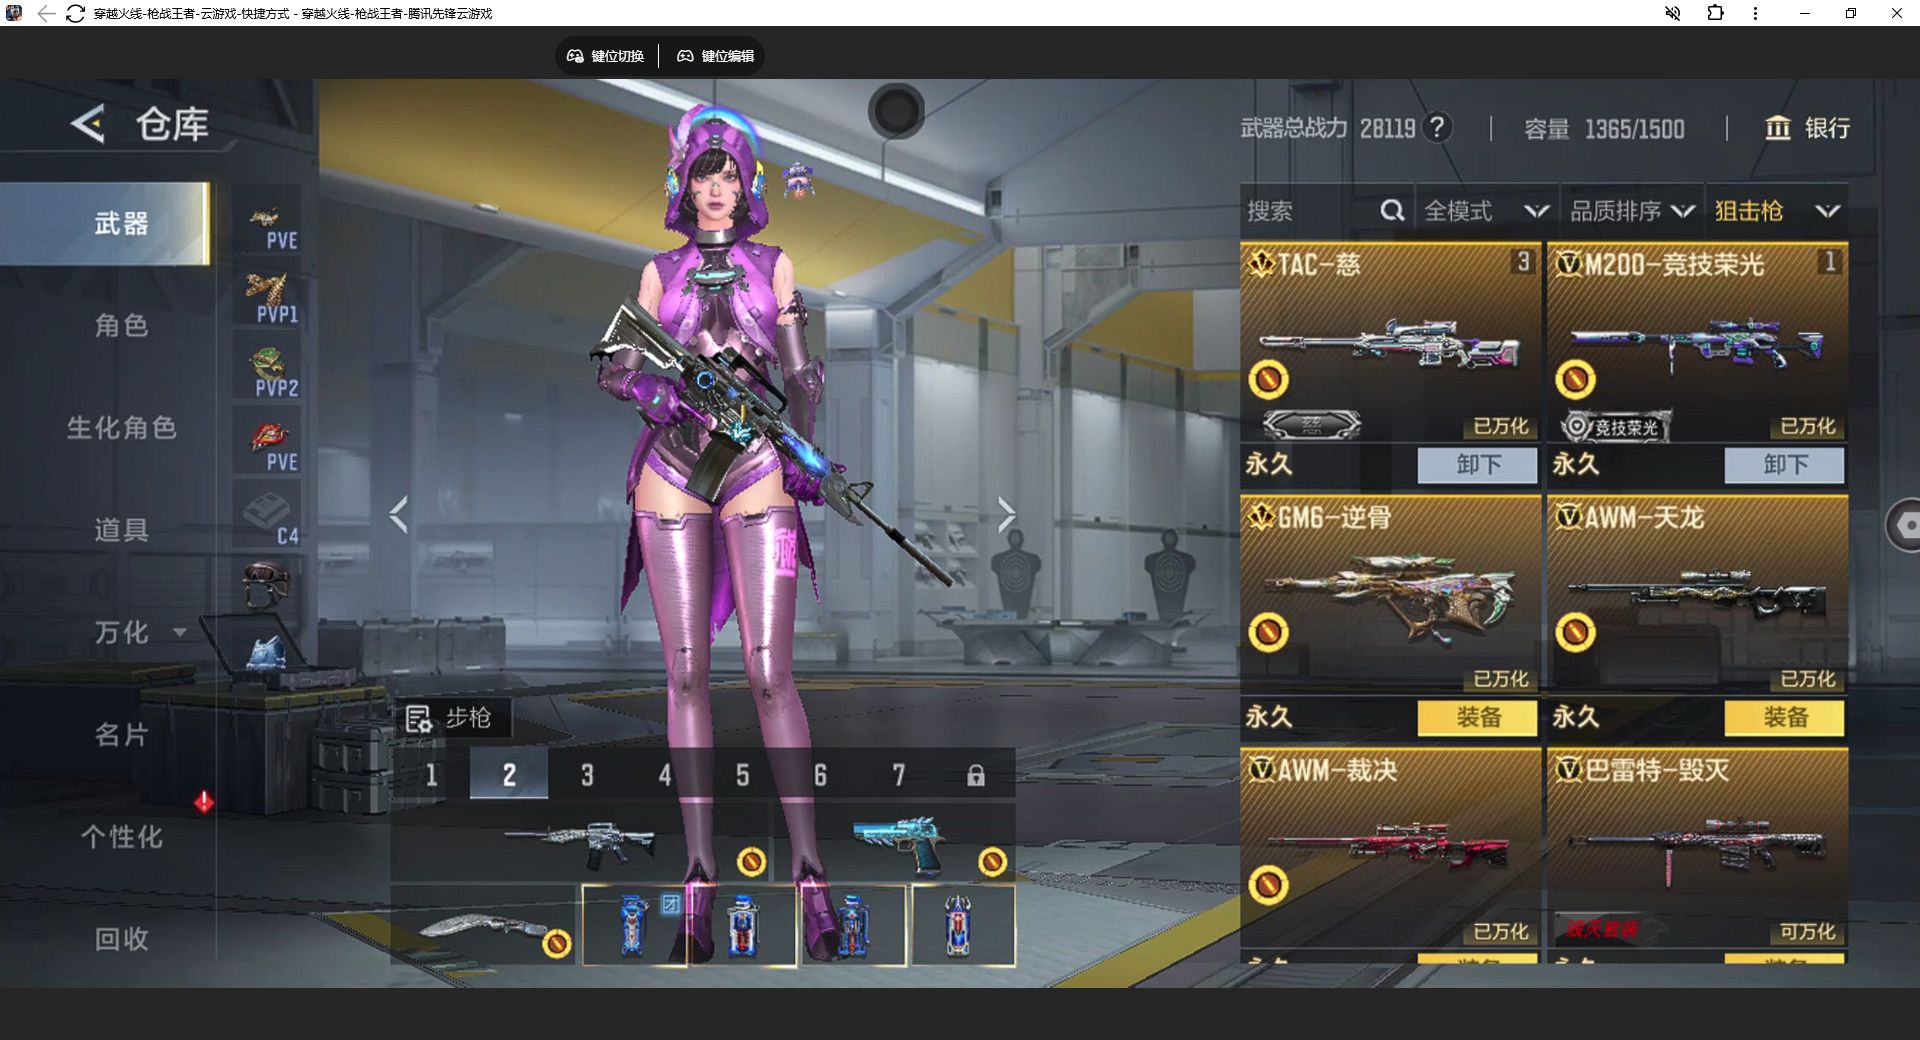Click 卸下 for TAC-慈

[1477, 465]
